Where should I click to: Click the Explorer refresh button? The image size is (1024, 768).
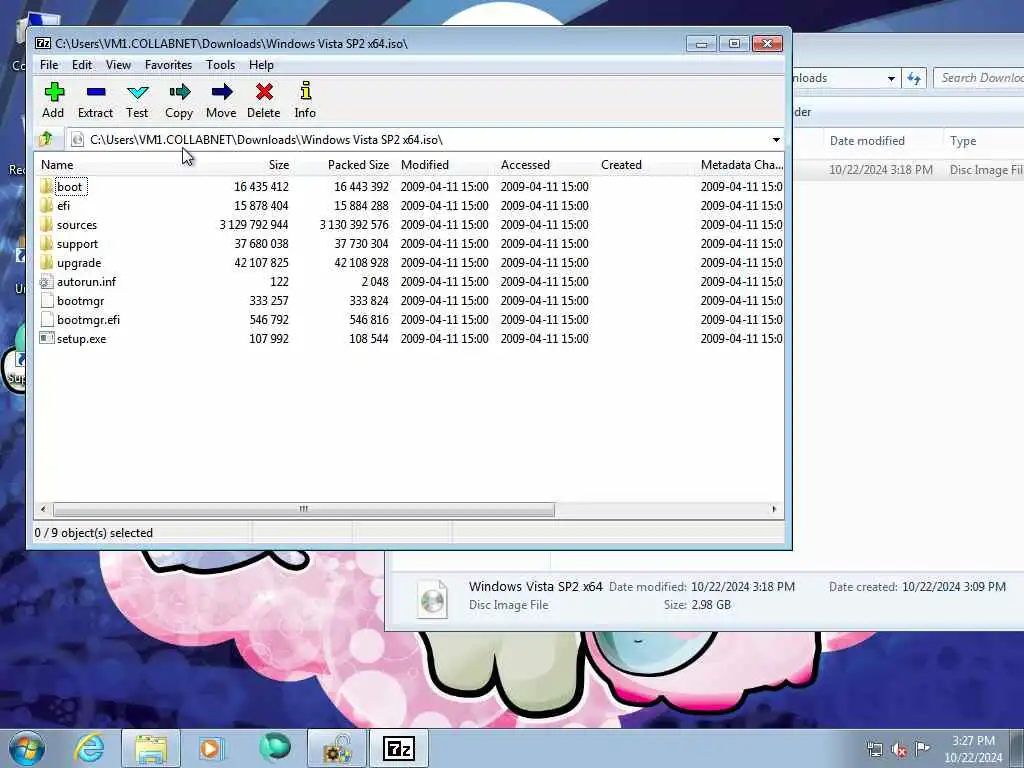(x=914, y=78)
